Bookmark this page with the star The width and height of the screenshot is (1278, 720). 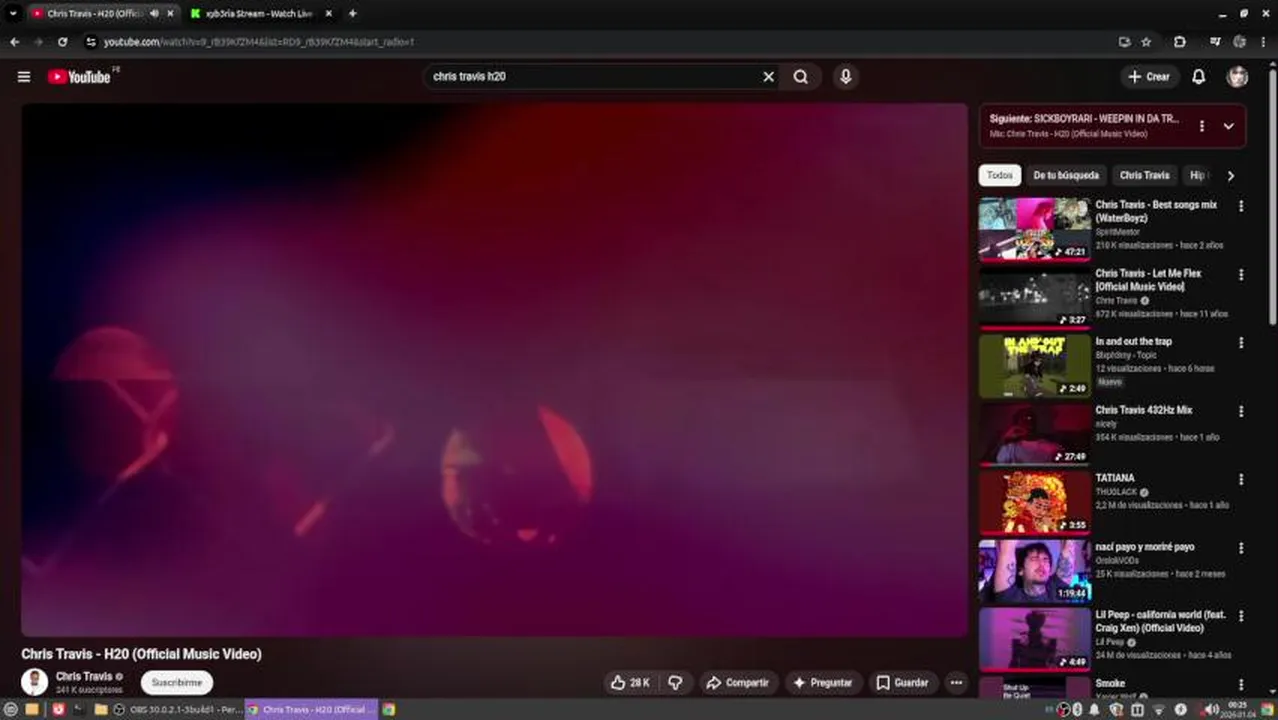[1147, 42]
